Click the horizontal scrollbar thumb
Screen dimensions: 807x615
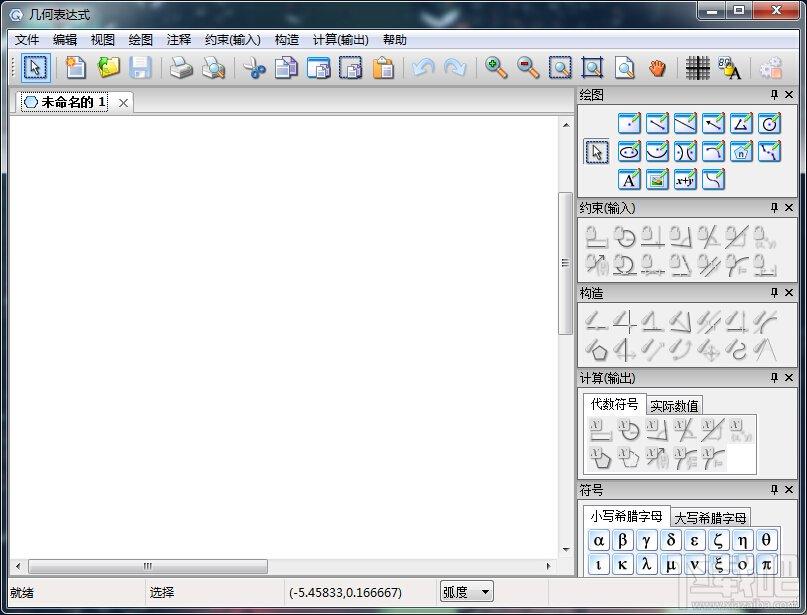point(148,566)
